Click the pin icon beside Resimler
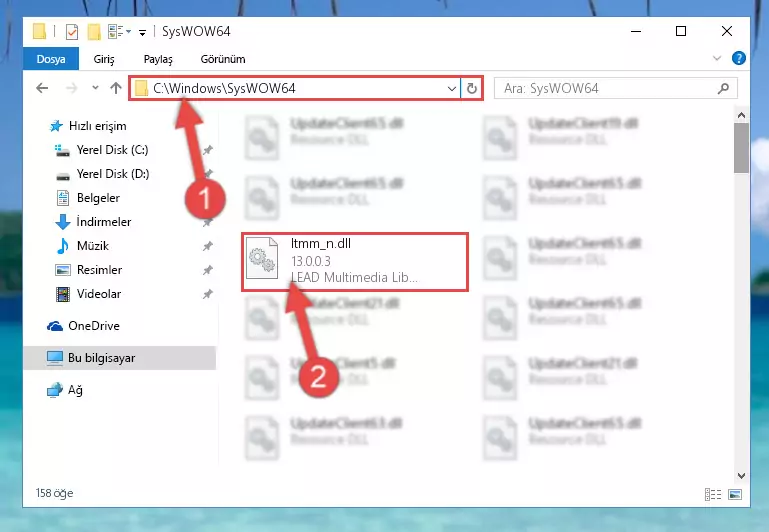 pyautogui.click(x=208, y=270)
